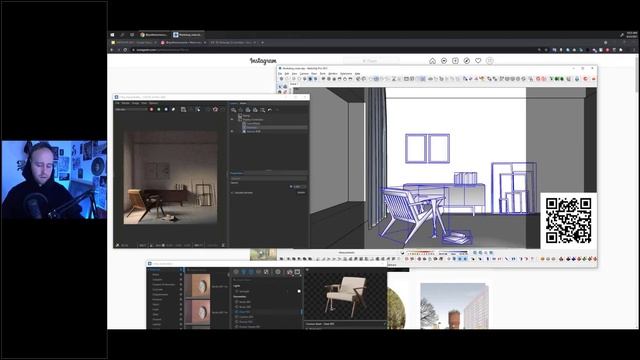The height and width of the screenshot is (360, 640).
Task: Select highlighted layer row in frame buffer
Action: [x=275, y=127]
